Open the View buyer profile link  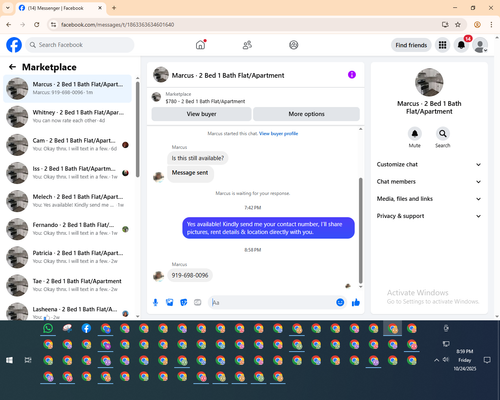click(x=278, y=134)
